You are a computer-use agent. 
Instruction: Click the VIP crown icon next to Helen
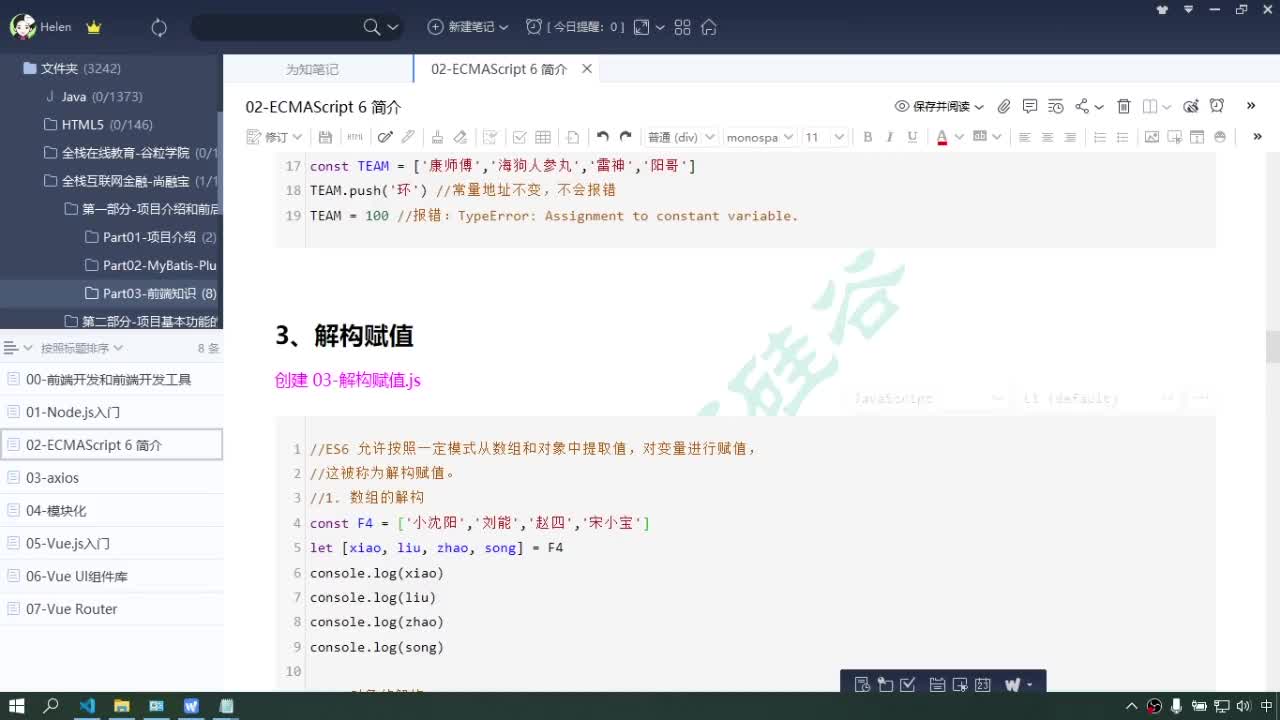[x=94, y=27]
